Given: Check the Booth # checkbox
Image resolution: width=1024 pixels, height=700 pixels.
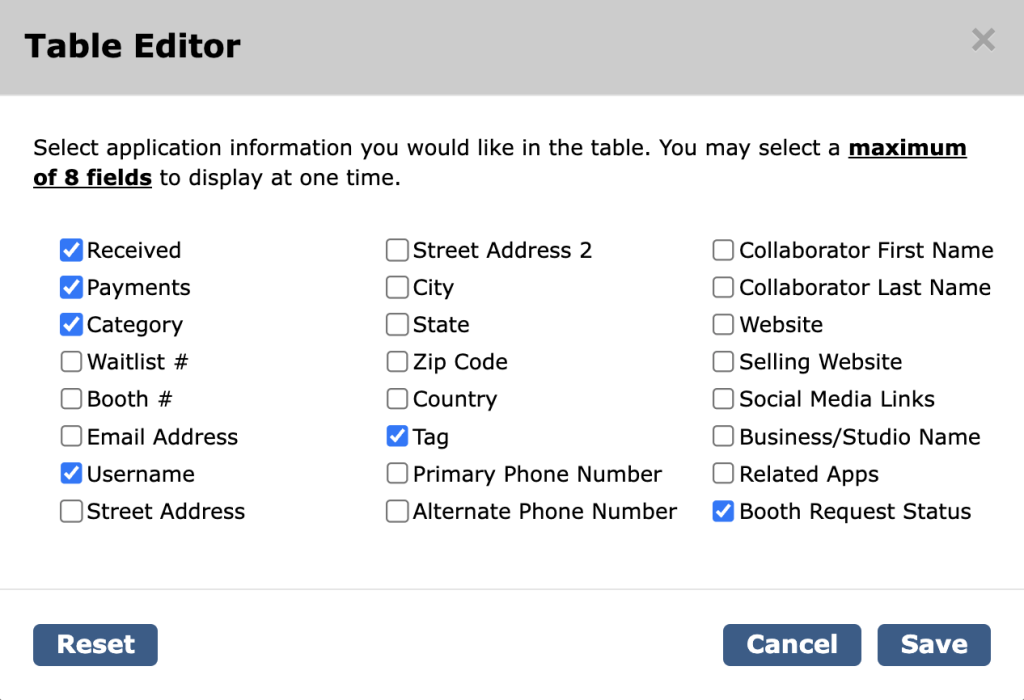Looking at the screenshot, I should 71,399.
